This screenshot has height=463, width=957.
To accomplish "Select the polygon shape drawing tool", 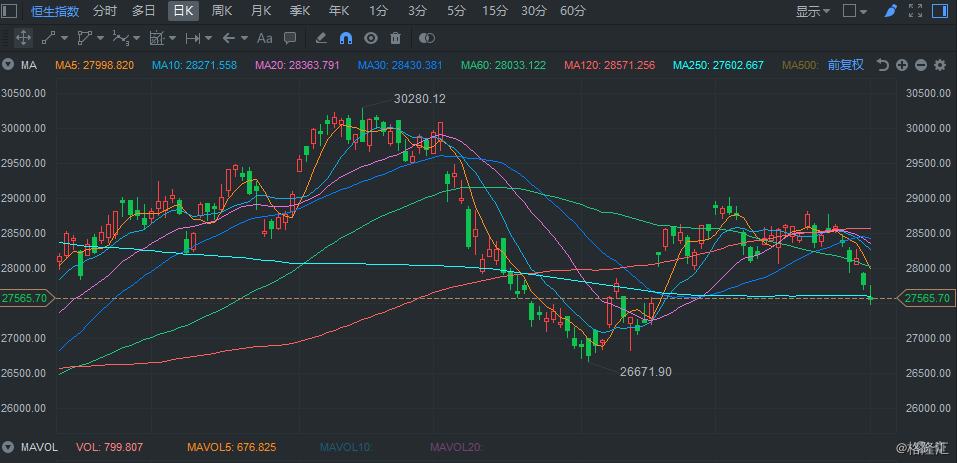I will (84, 38).
